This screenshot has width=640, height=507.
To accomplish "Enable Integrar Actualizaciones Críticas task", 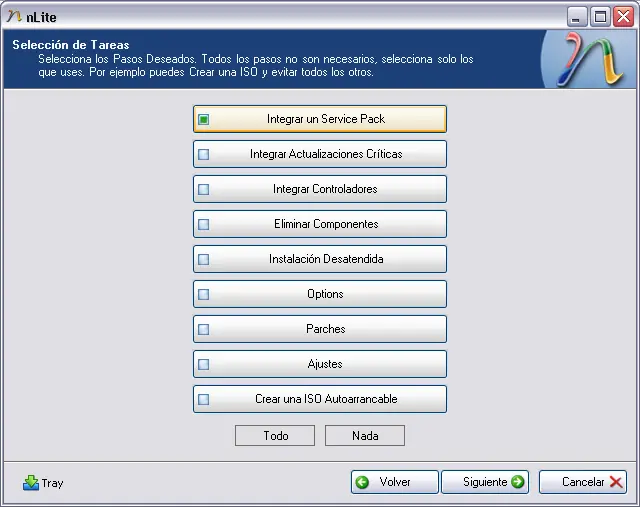I will pyautogui.click(x=320, y=154).
